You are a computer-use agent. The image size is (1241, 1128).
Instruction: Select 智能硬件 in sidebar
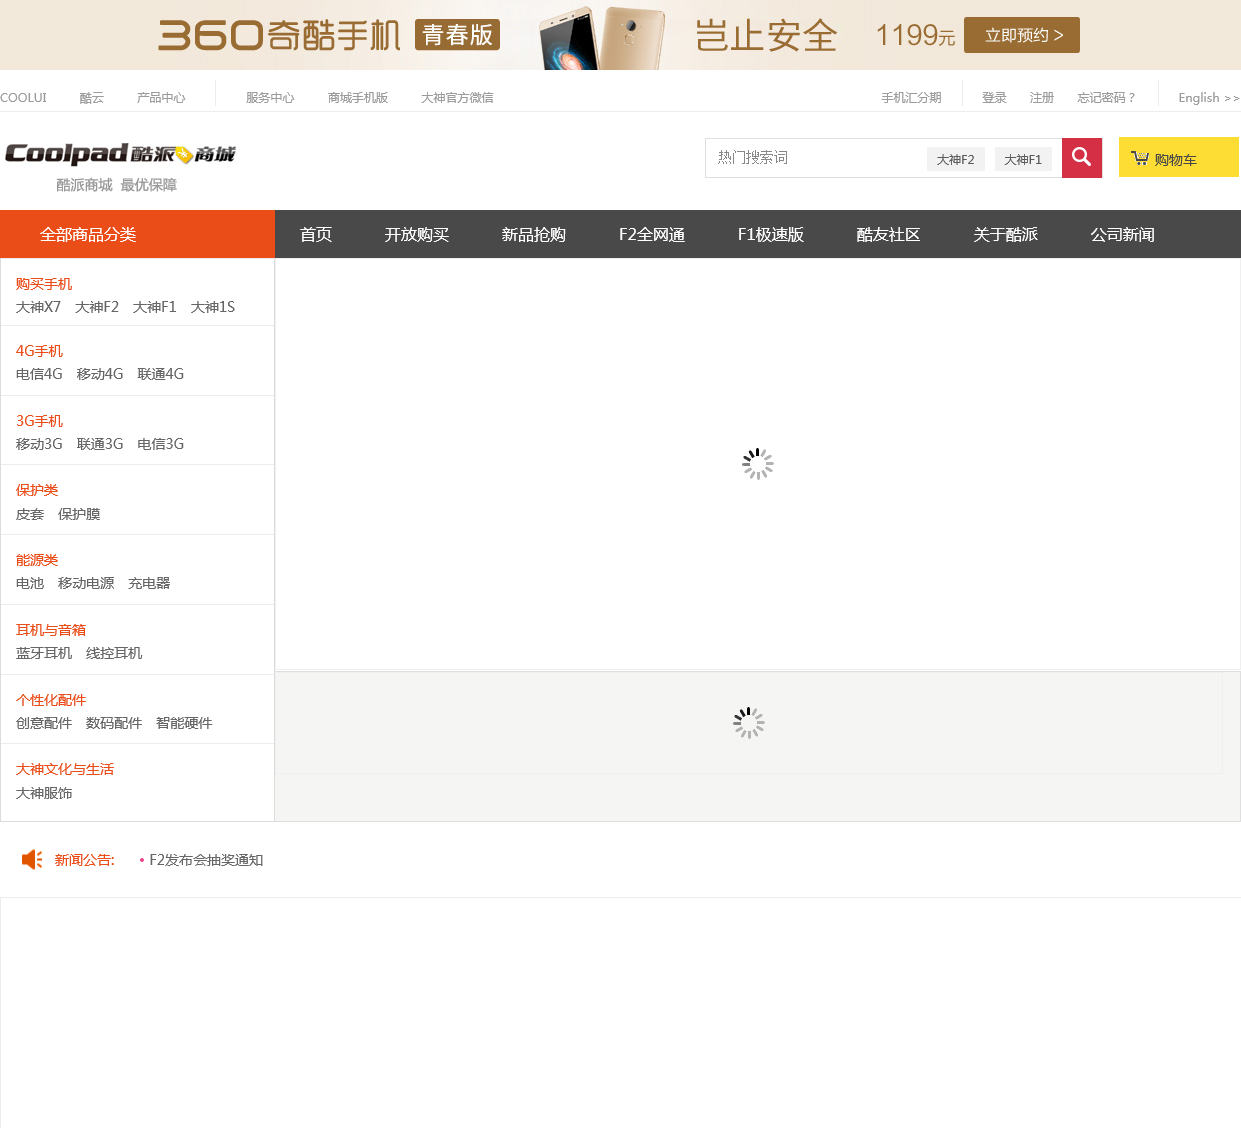(184, 723)
